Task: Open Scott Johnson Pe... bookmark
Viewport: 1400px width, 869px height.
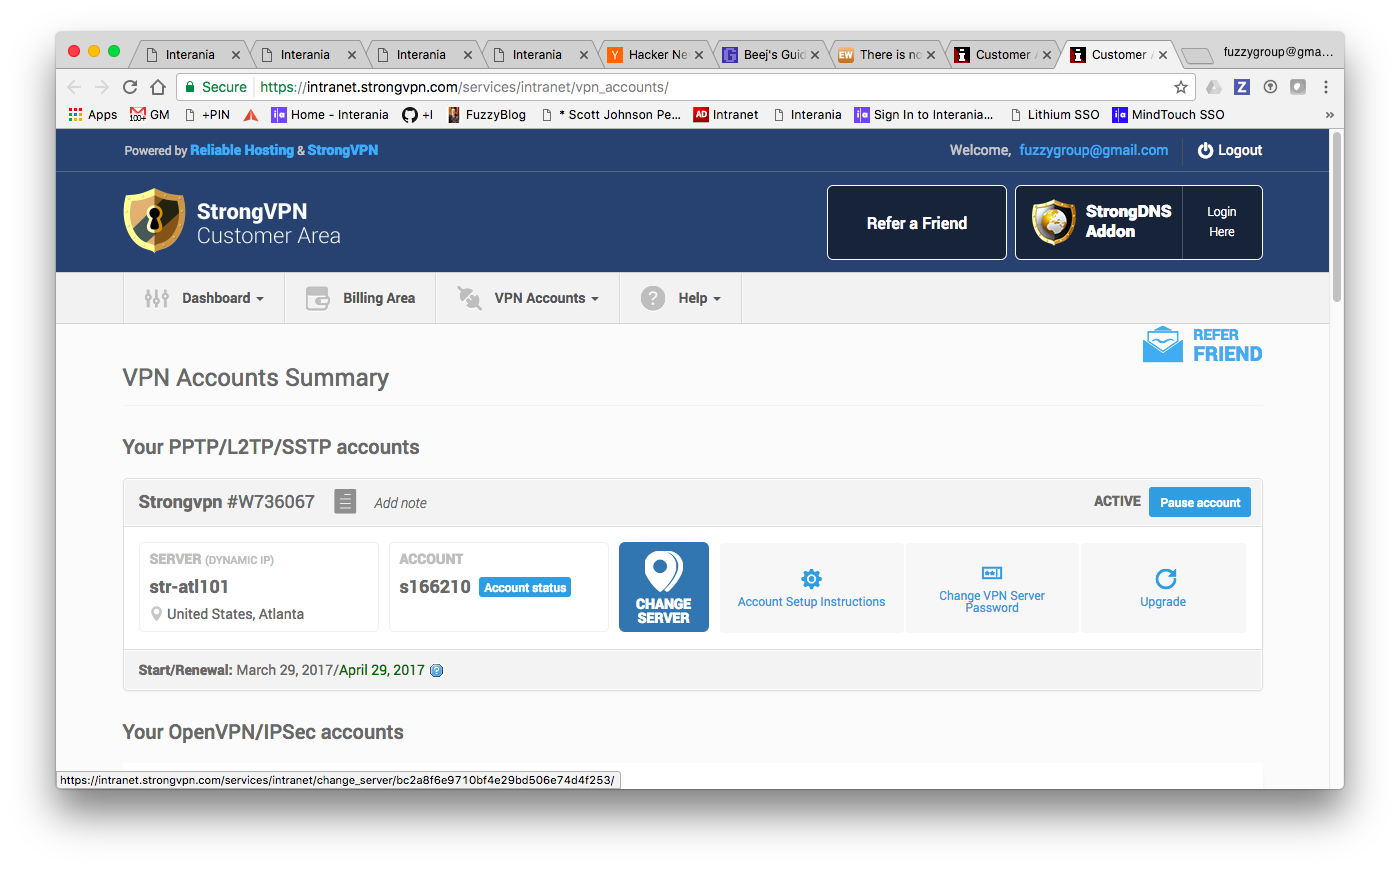Action: pyautogui.click(x=611, y=115)
